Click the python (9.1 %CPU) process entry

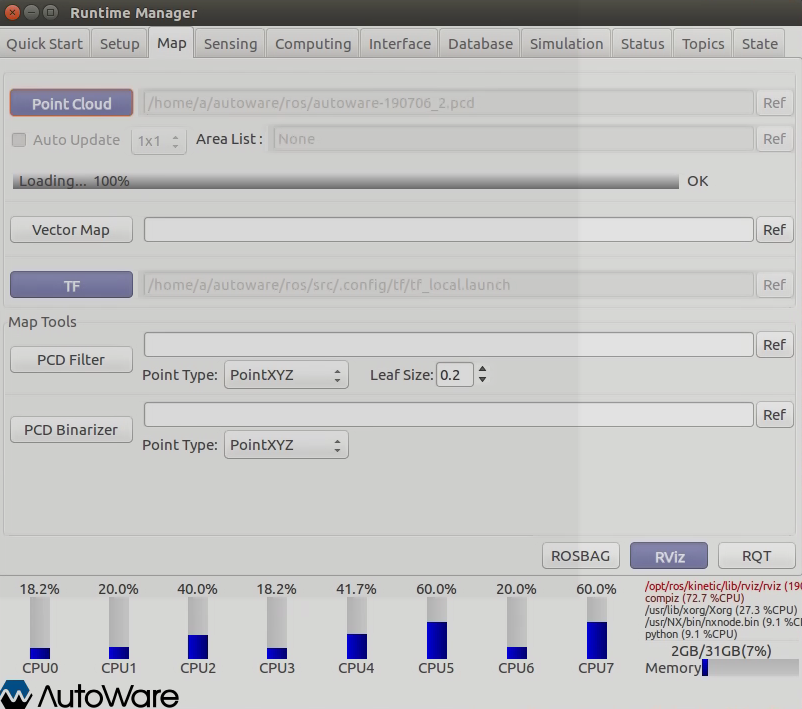coord(691,634)
